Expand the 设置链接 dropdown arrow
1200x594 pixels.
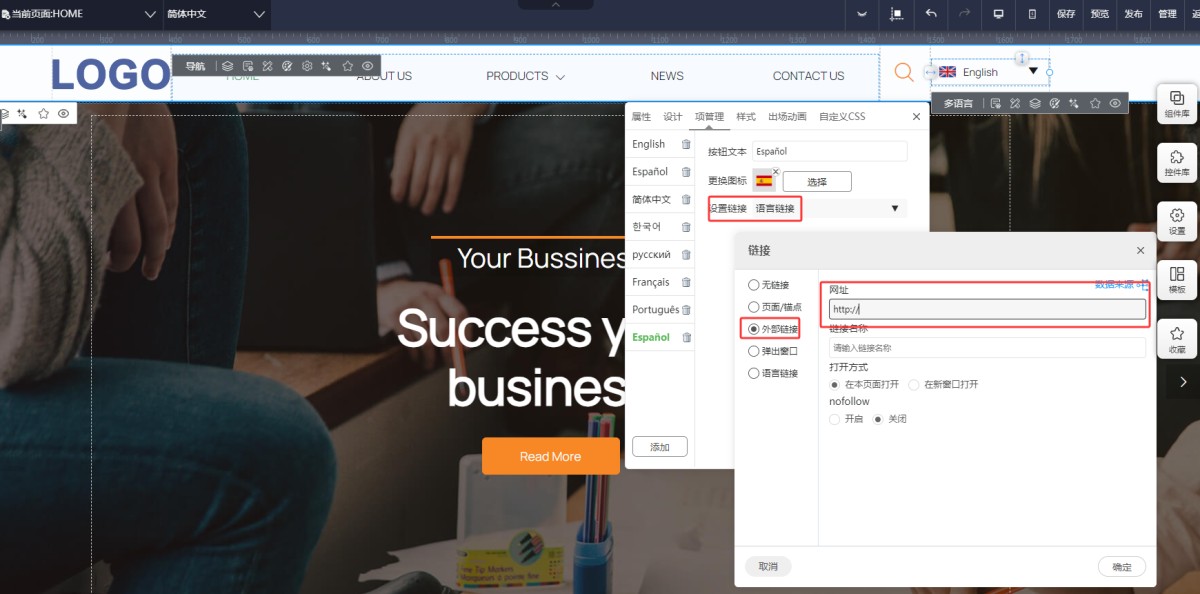894,208
